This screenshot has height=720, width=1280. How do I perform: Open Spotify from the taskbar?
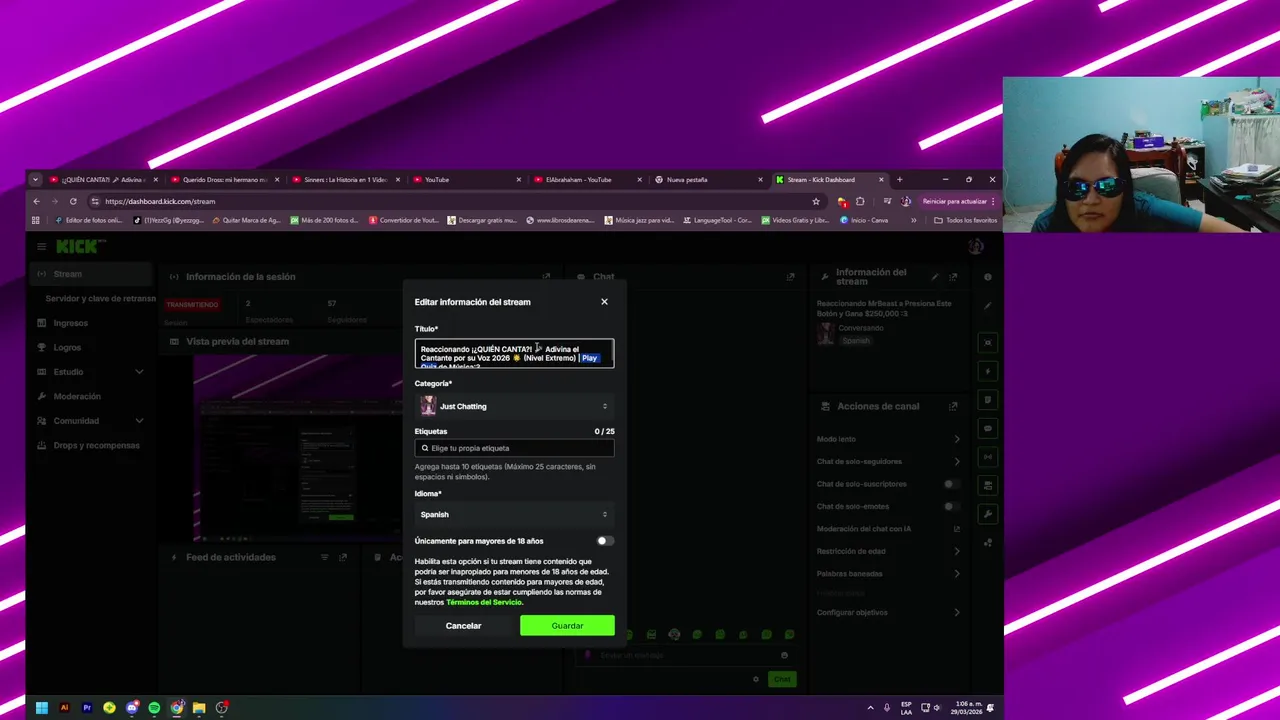coord(154,708)
